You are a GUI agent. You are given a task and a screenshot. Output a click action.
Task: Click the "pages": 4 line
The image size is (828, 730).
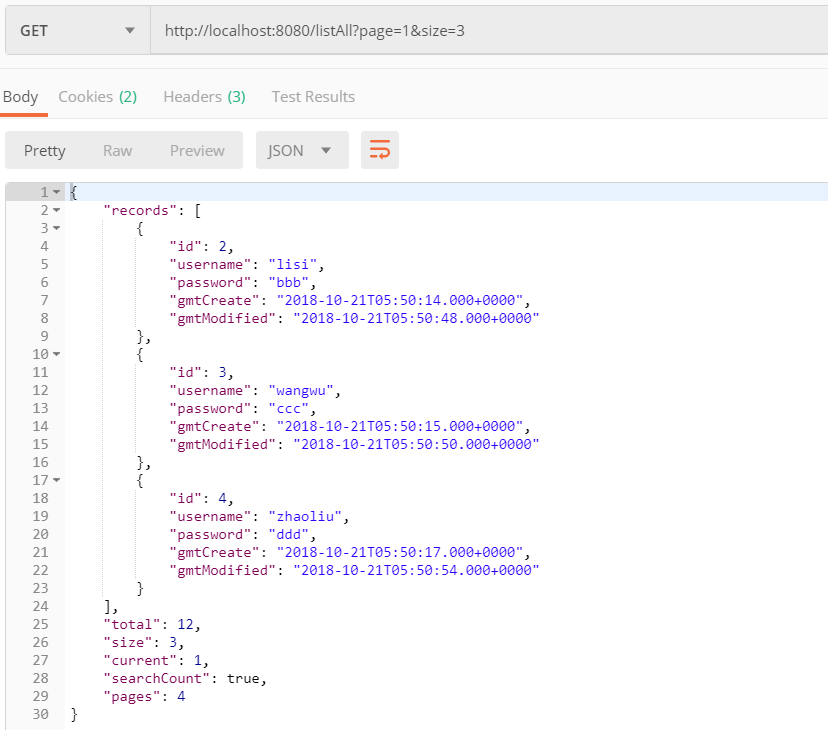[144, 696]
